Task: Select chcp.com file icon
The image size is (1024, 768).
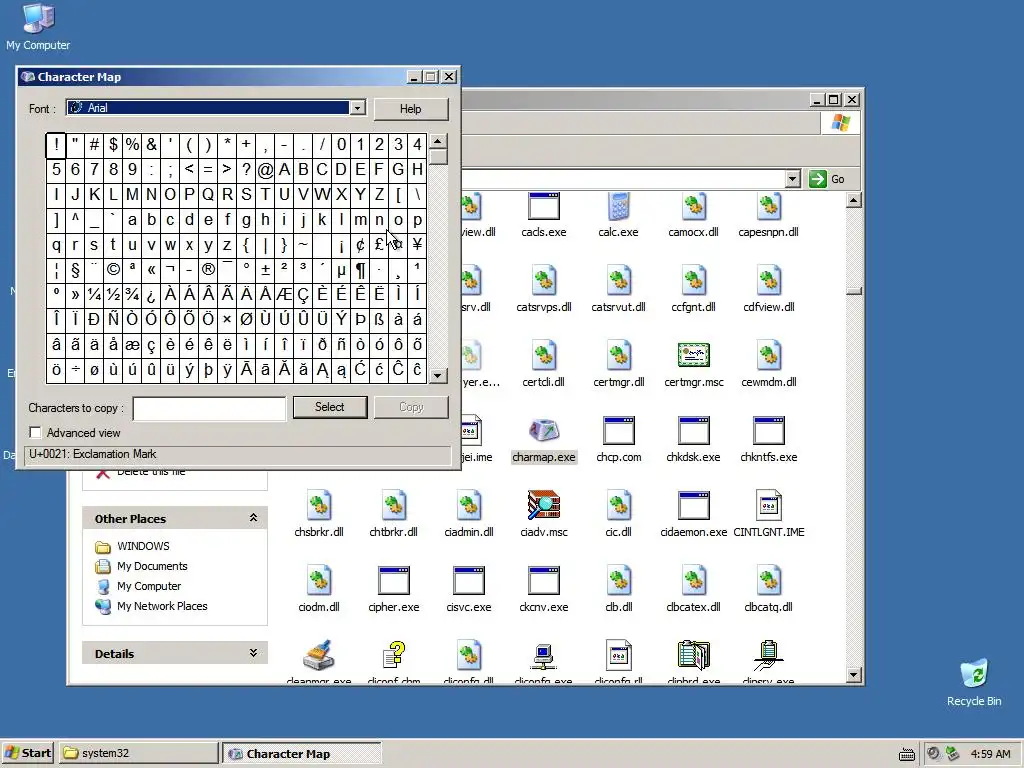Action: point(618,431)
